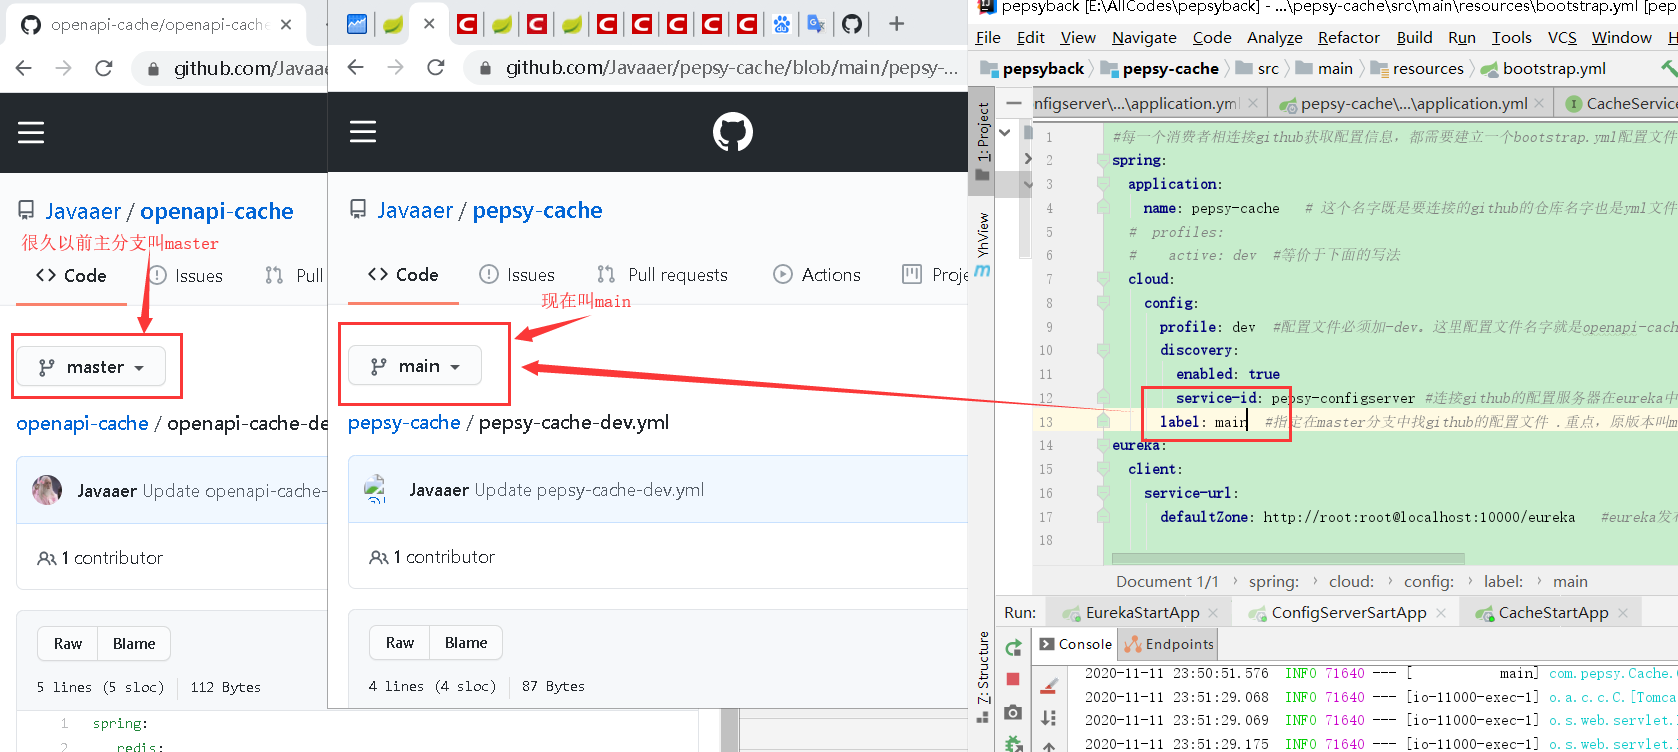Screen dimensions: 1678x752
Task: Reload the pepsy-cache browser page
Action: coord(435,67)
